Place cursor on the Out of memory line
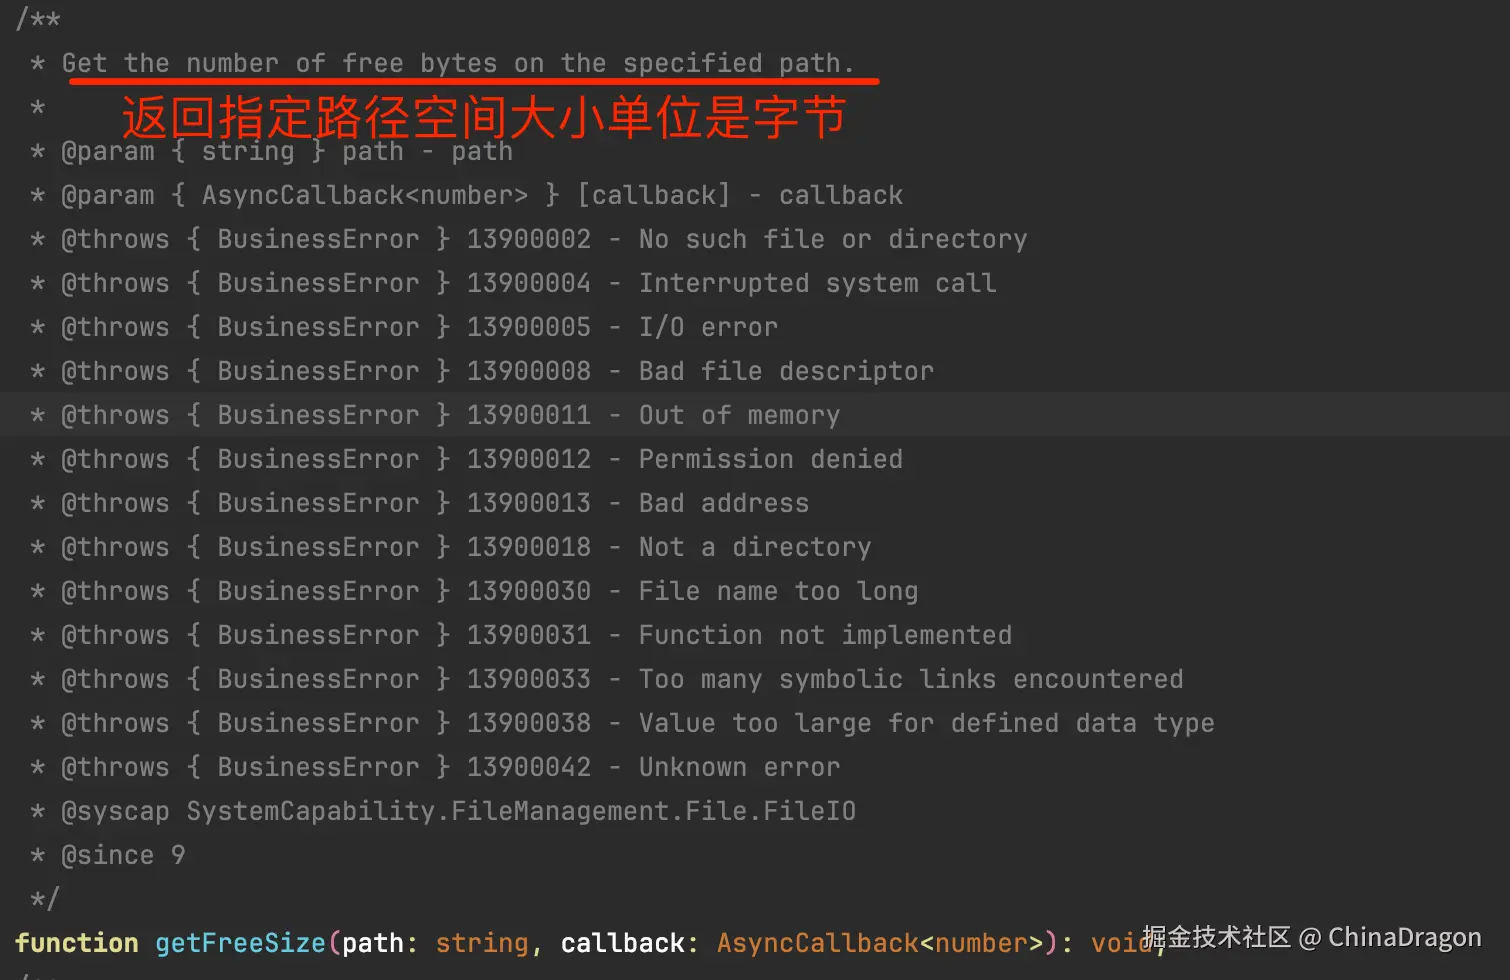 pos(755,415)
